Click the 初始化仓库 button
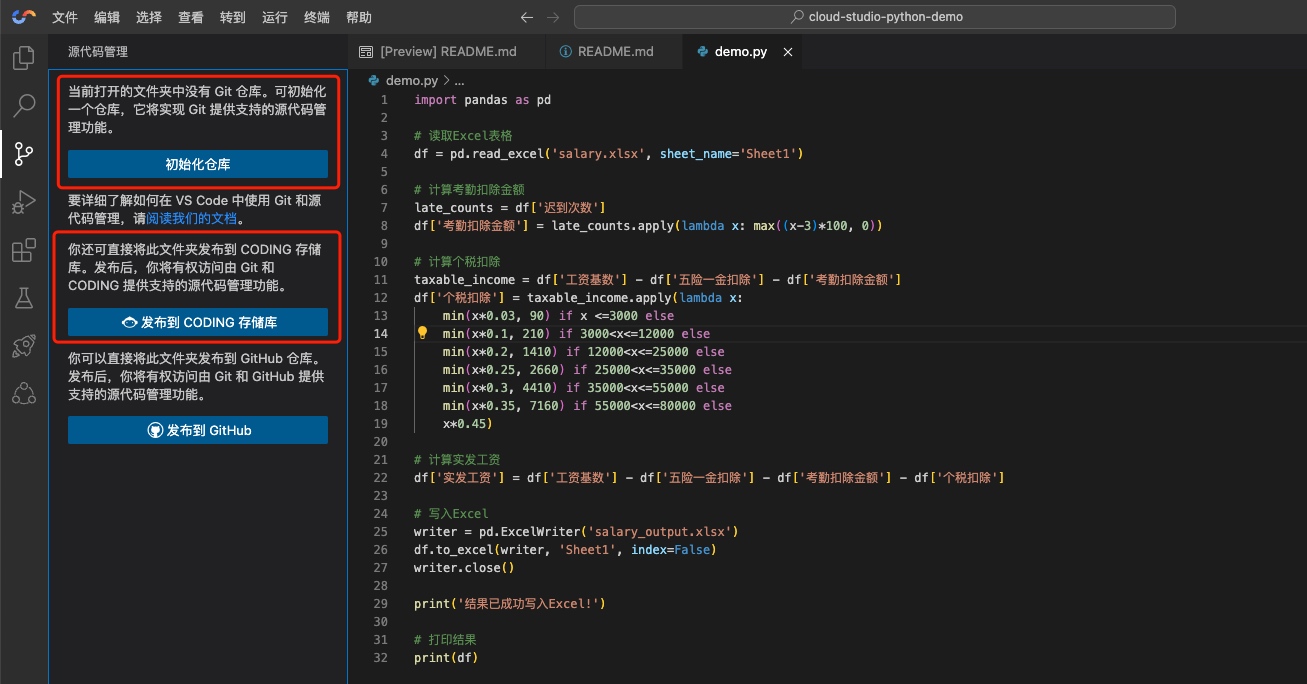The height and width of the screenshot is (684, 1307). pyautogui.click(x=198, y=164)
